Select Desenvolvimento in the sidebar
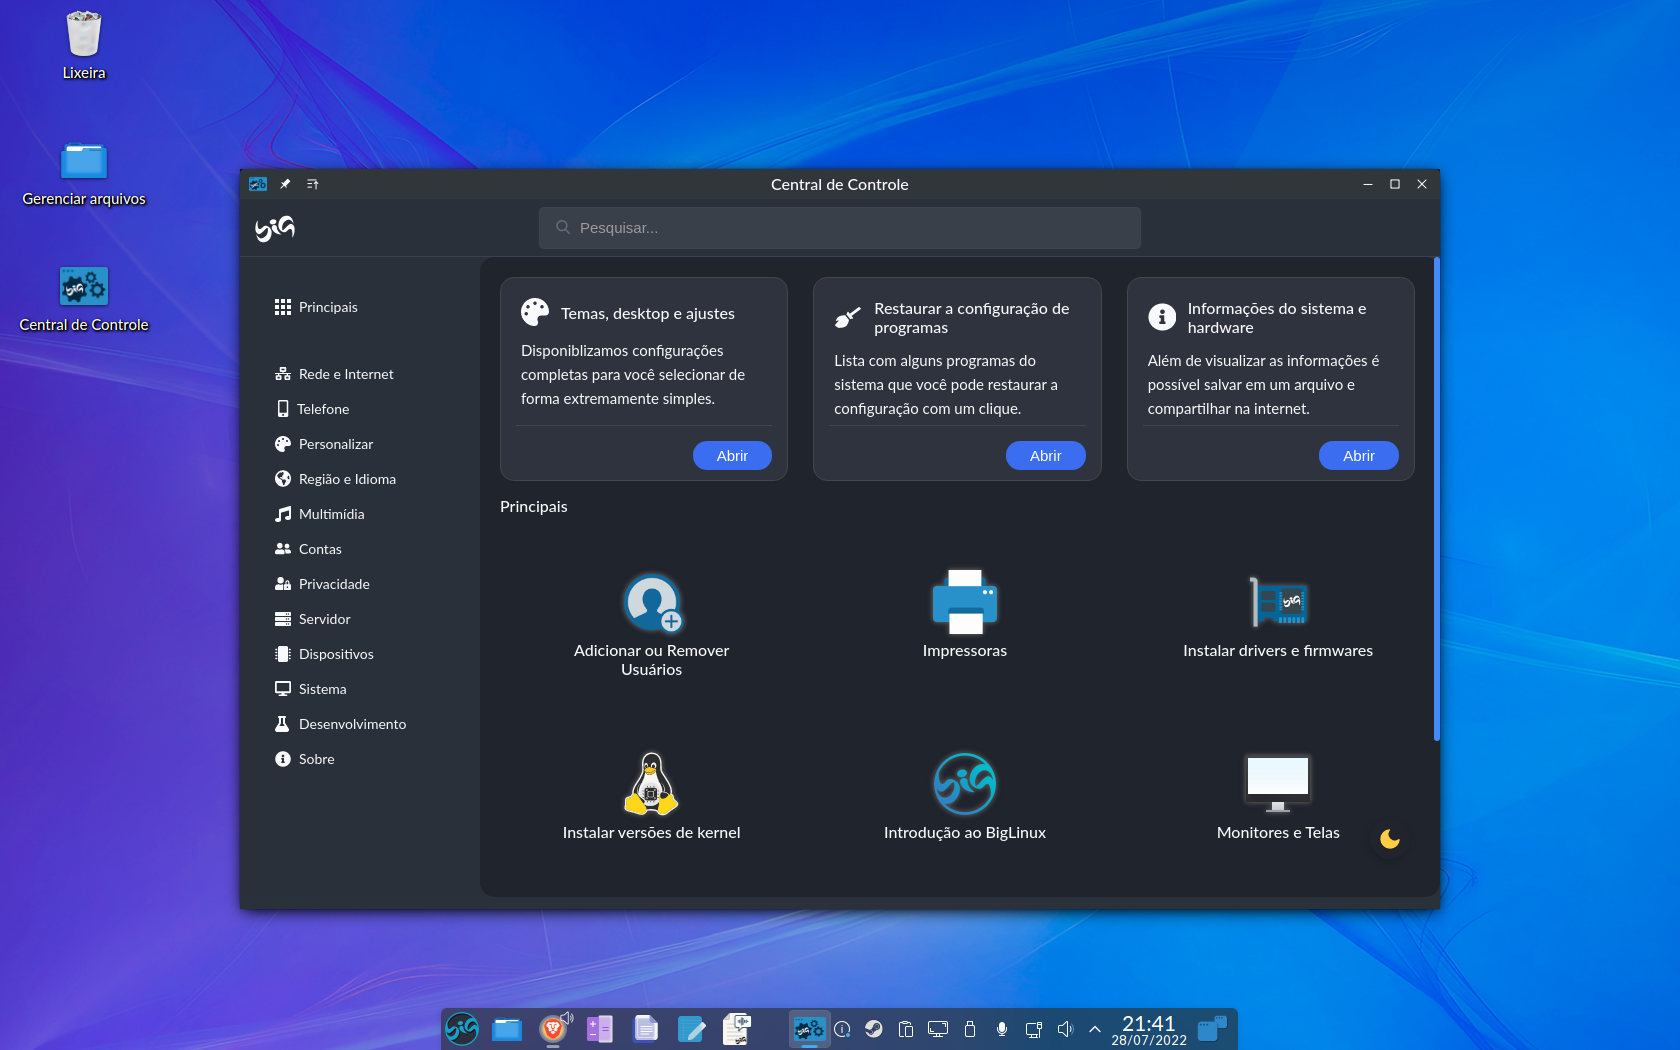The image size is (1680, 1050). click(x=340, y=724)
